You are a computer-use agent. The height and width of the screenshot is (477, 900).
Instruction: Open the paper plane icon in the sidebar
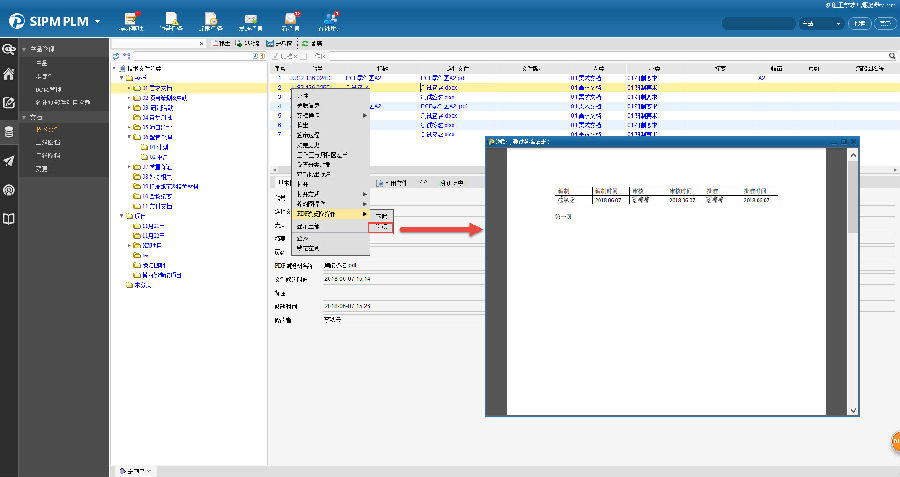pos(9,161)
